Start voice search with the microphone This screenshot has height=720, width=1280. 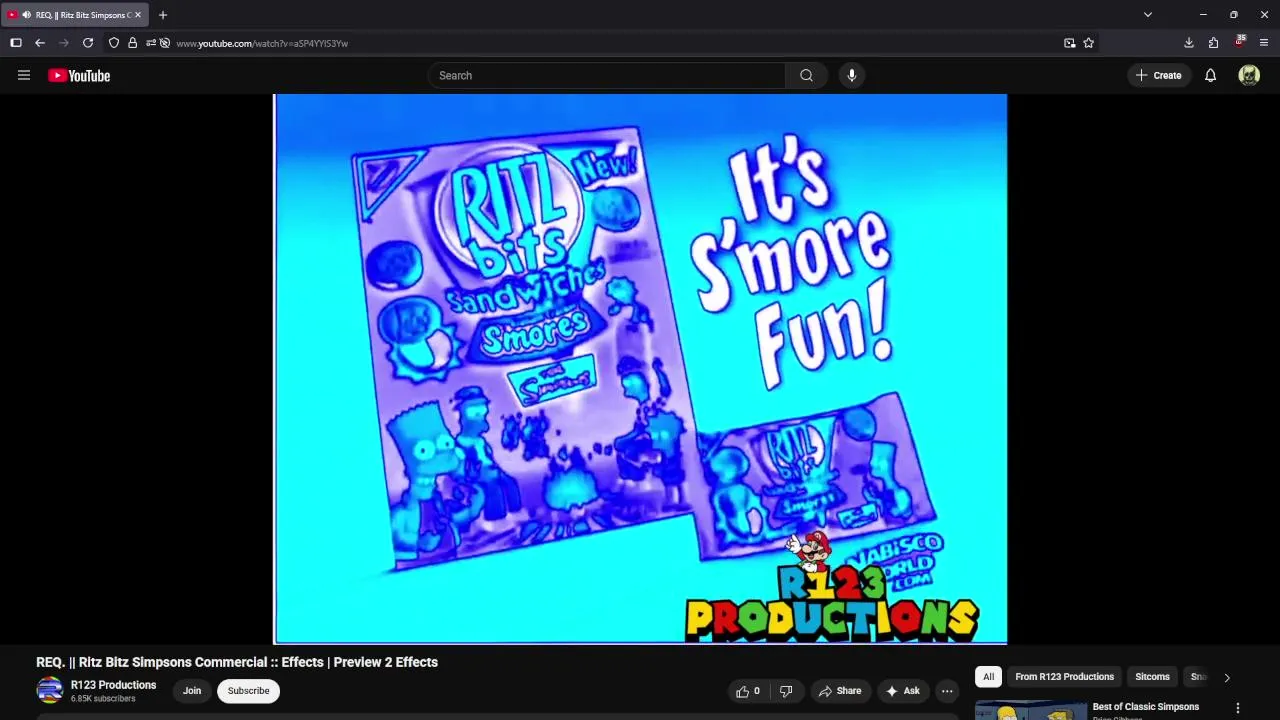pyautogui.click(x=852, y=75)
